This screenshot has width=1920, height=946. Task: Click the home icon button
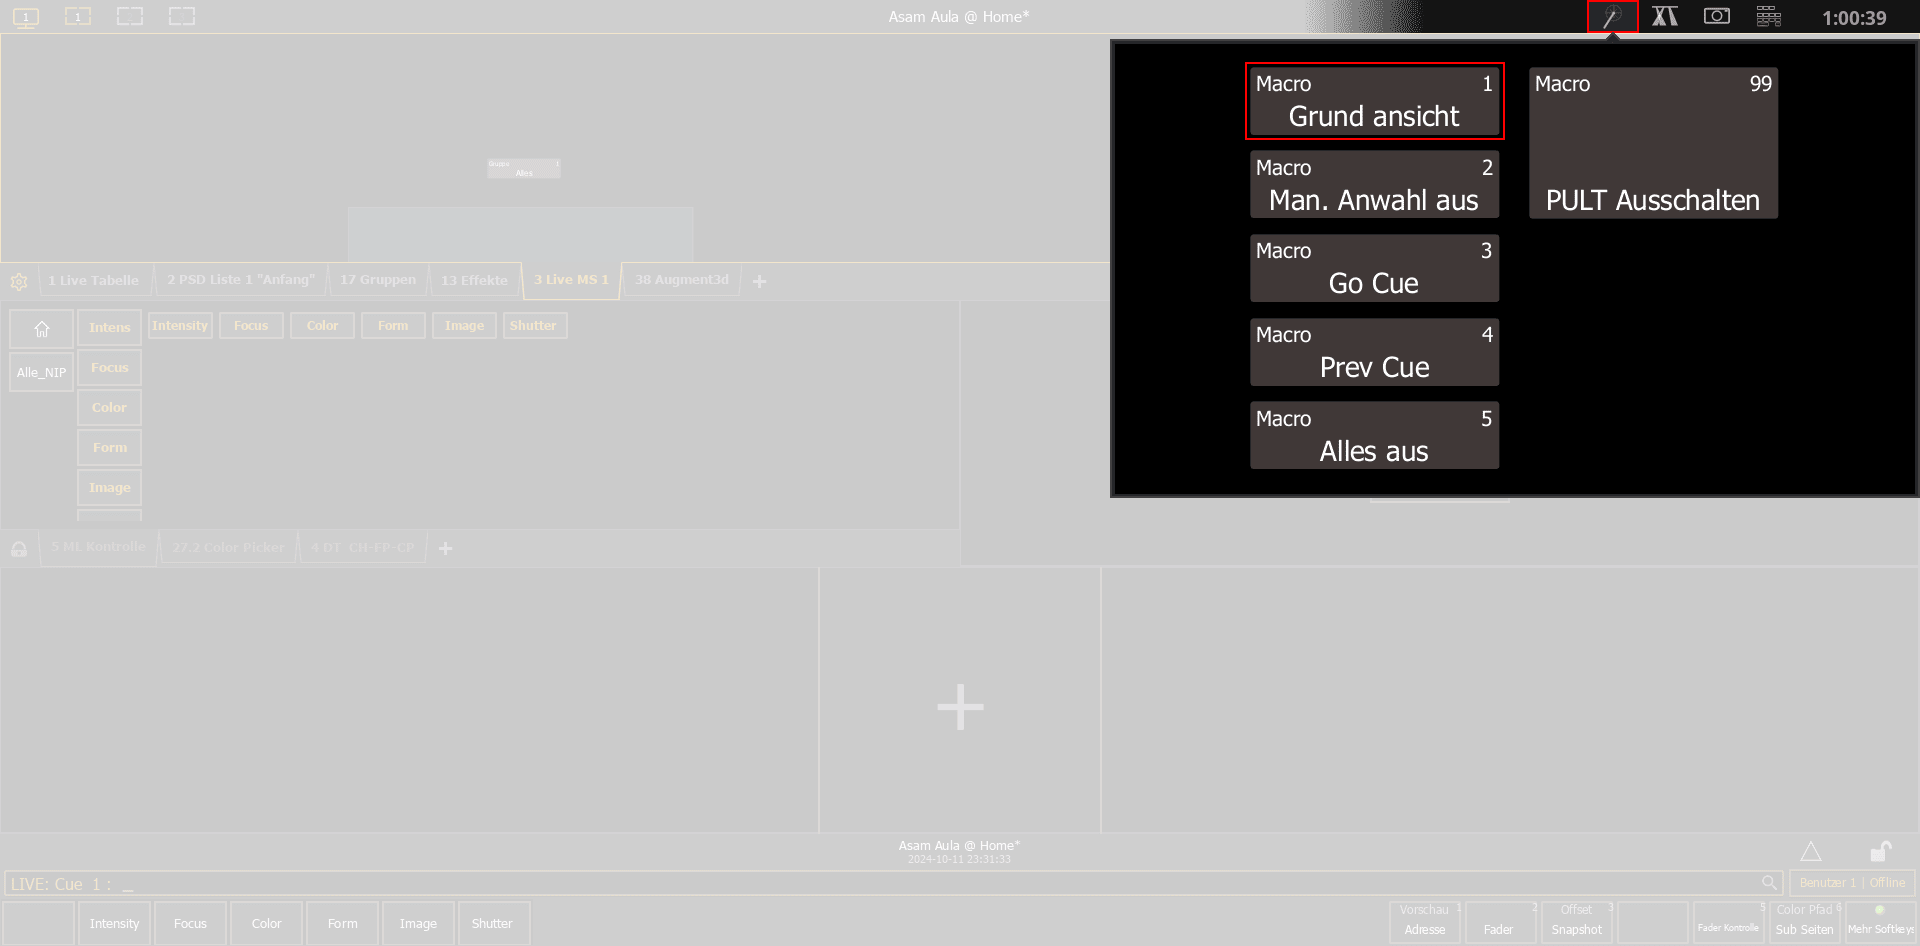click(x=42, y=329)
